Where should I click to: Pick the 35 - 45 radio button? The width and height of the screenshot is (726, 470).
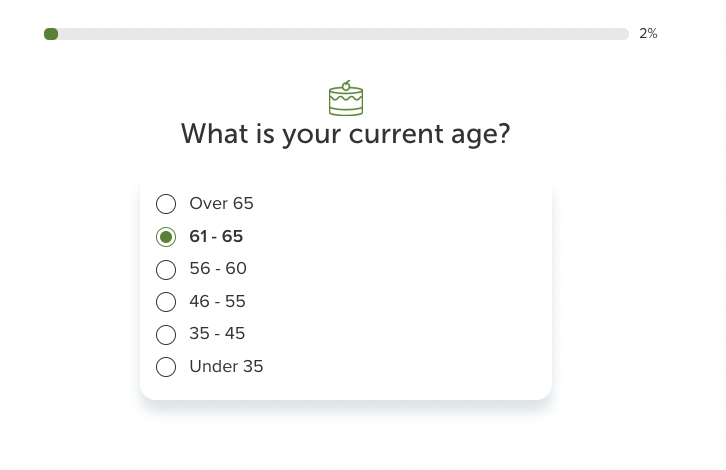coord(166,334)
